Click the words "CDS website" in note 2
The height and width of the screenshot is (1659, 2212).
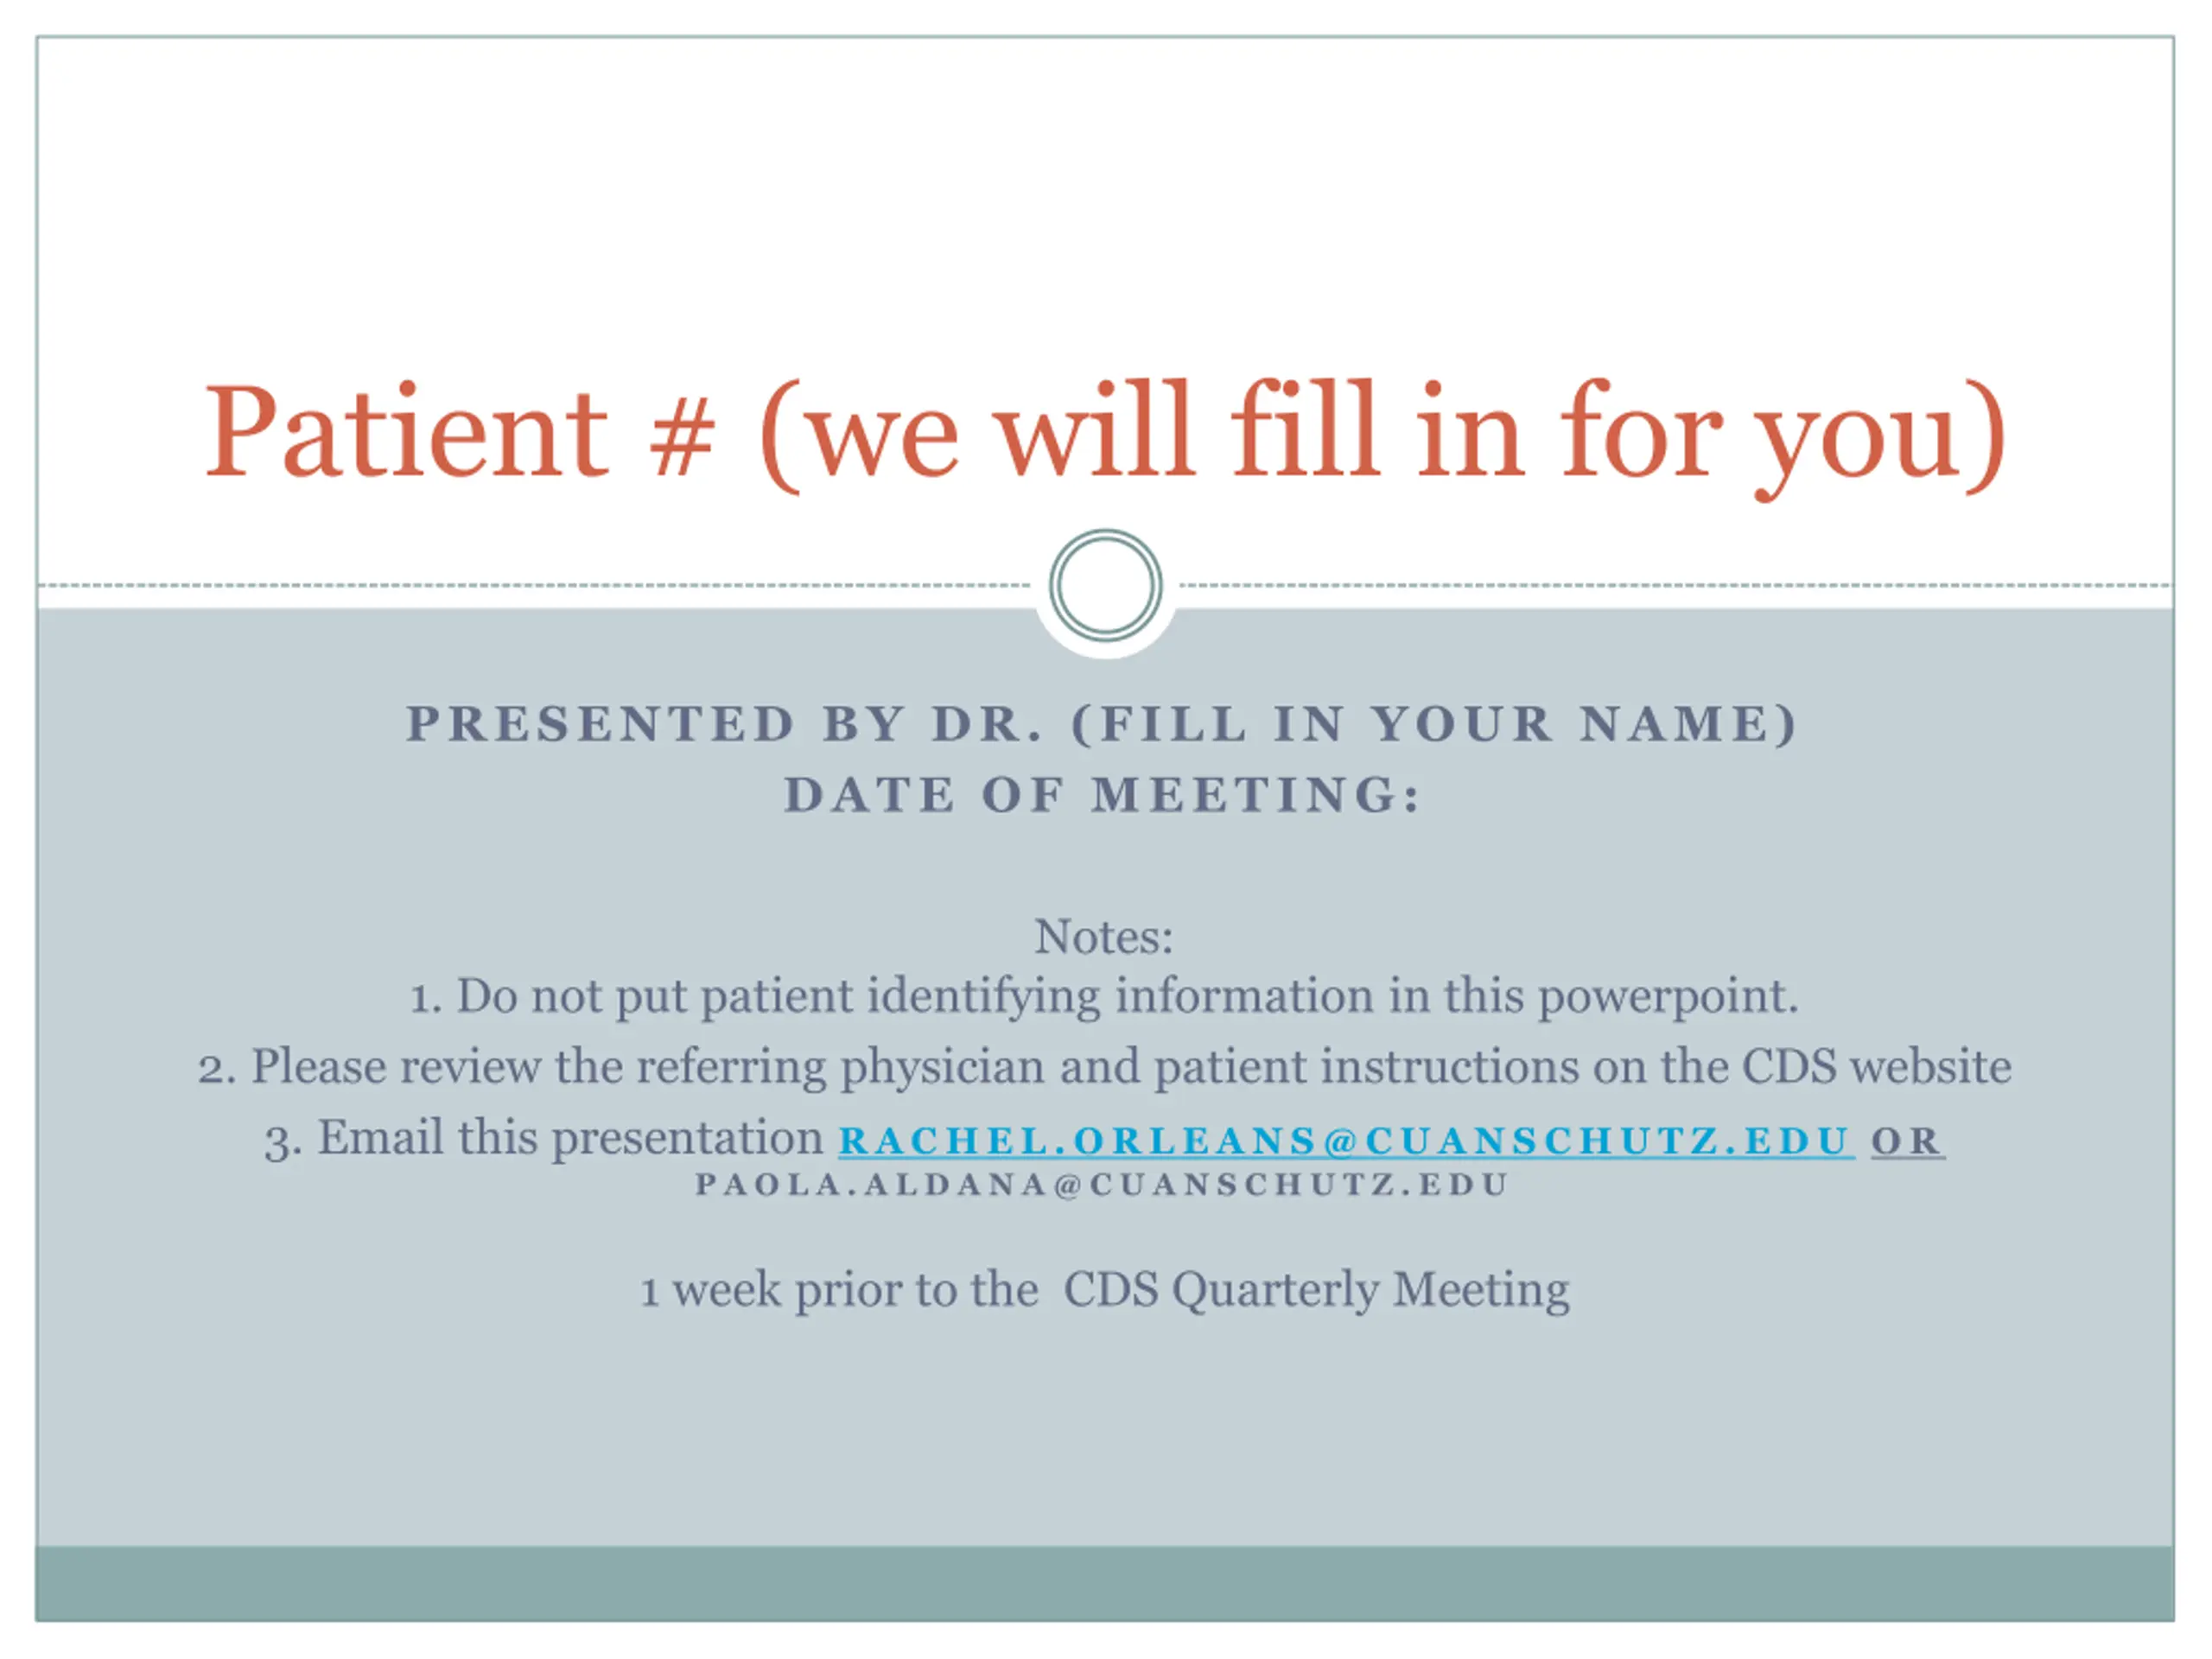click(x=1876, y=1067)
